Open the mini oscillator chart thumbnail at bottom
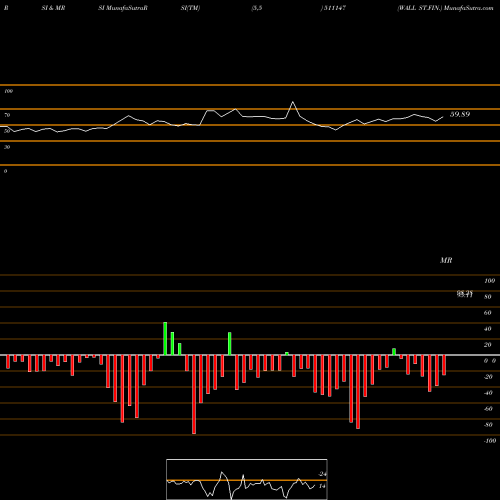 coord(247,479)
